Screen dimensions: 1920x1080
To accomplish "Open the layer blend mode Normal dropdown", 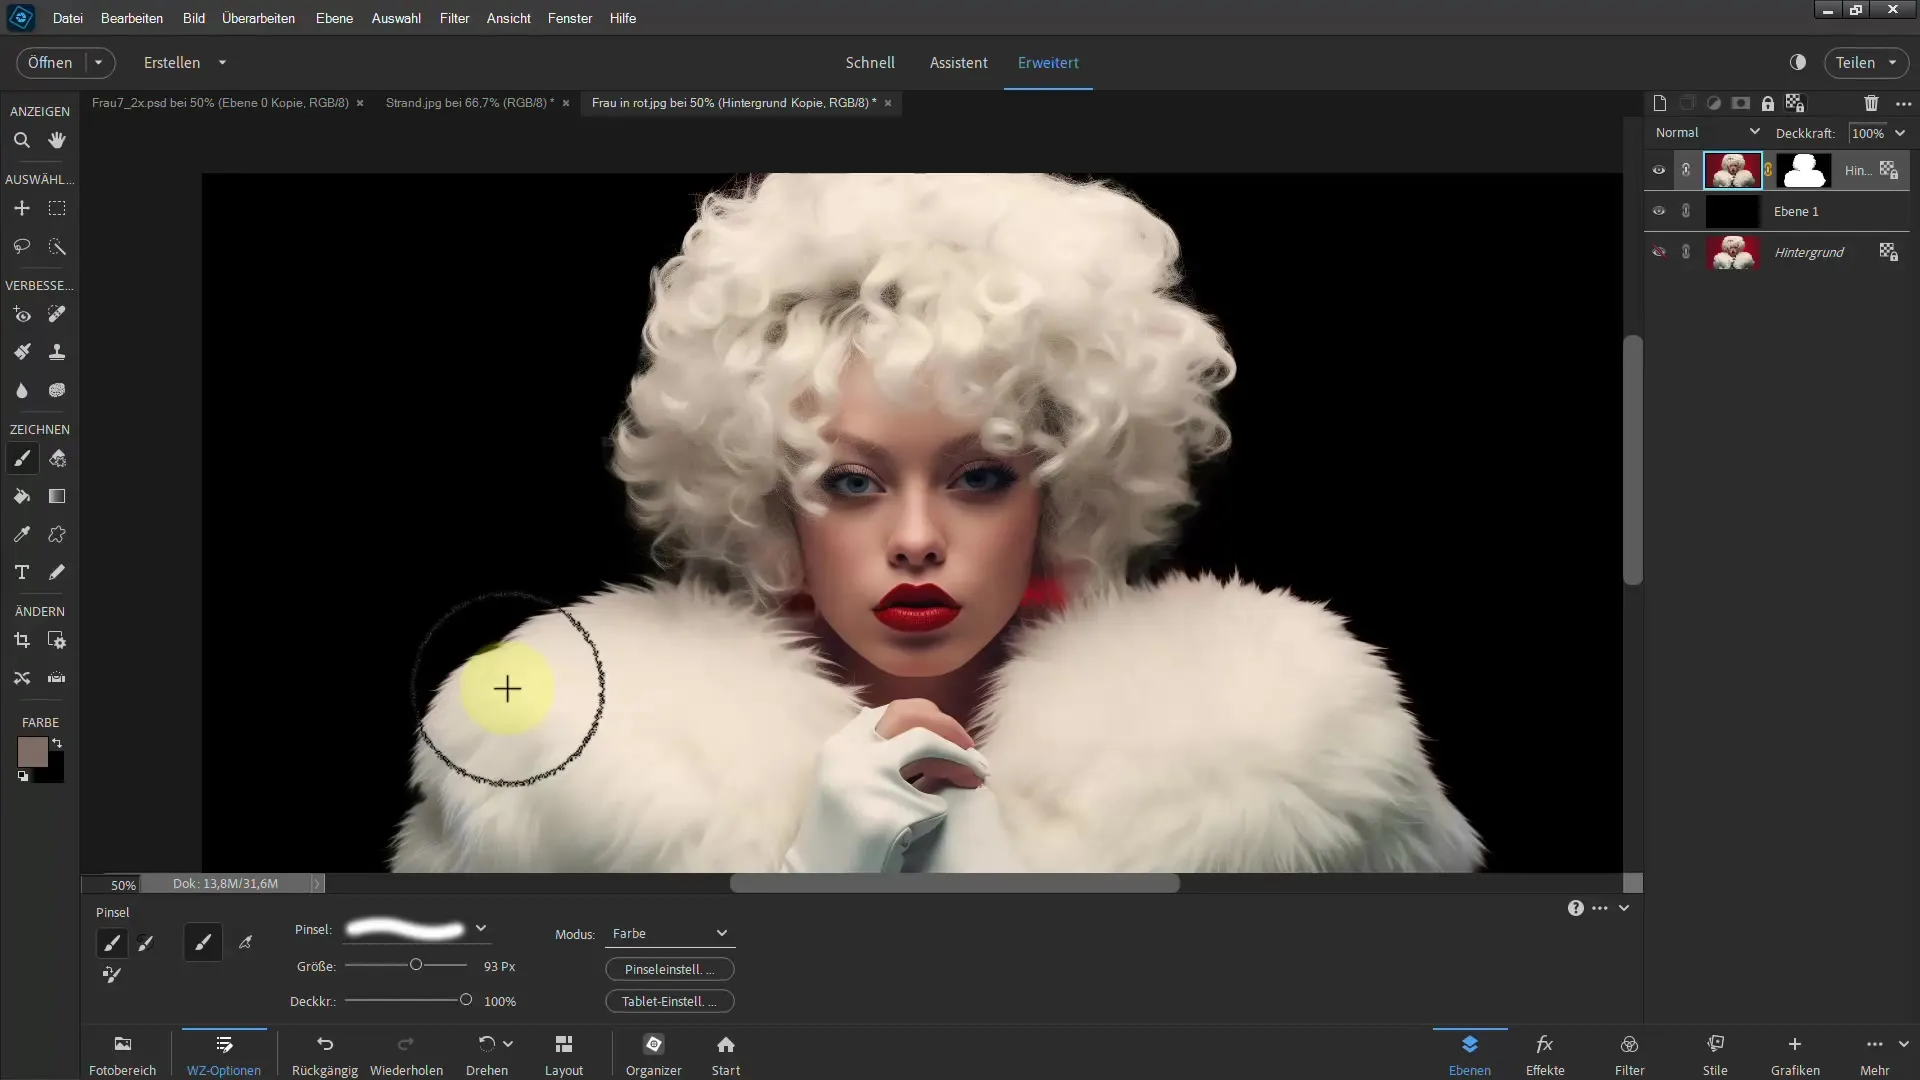I will [x=1708, y=132].
